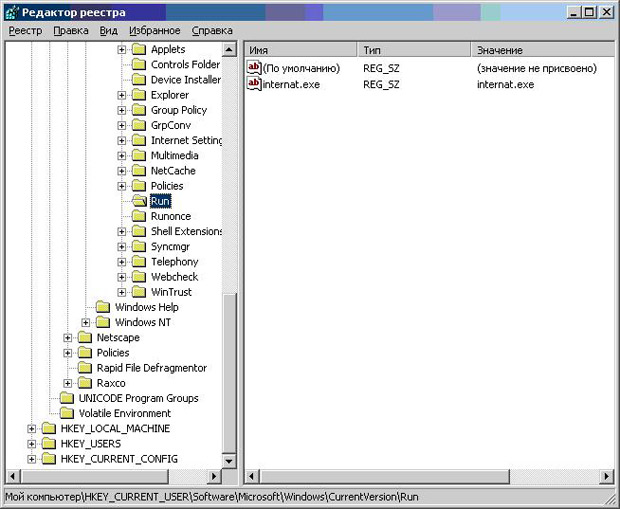Expand the Raxco key

[68, 383]
